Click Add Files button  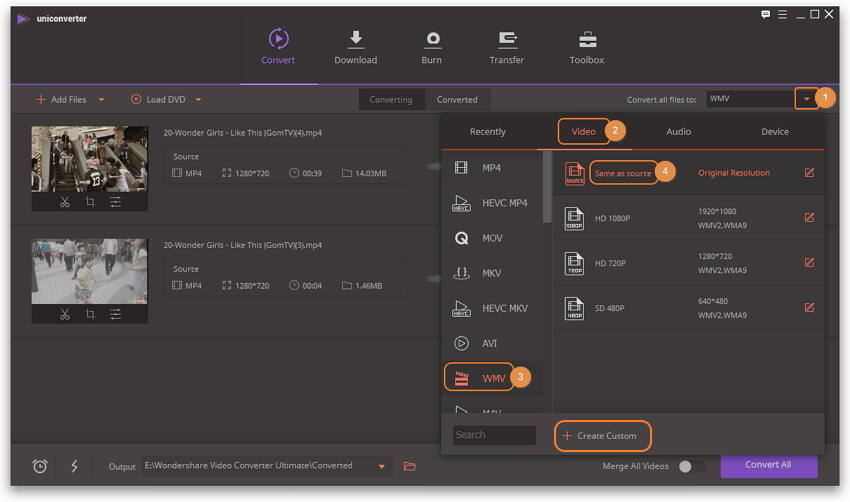pyautogui.click(x=61, y=100)
